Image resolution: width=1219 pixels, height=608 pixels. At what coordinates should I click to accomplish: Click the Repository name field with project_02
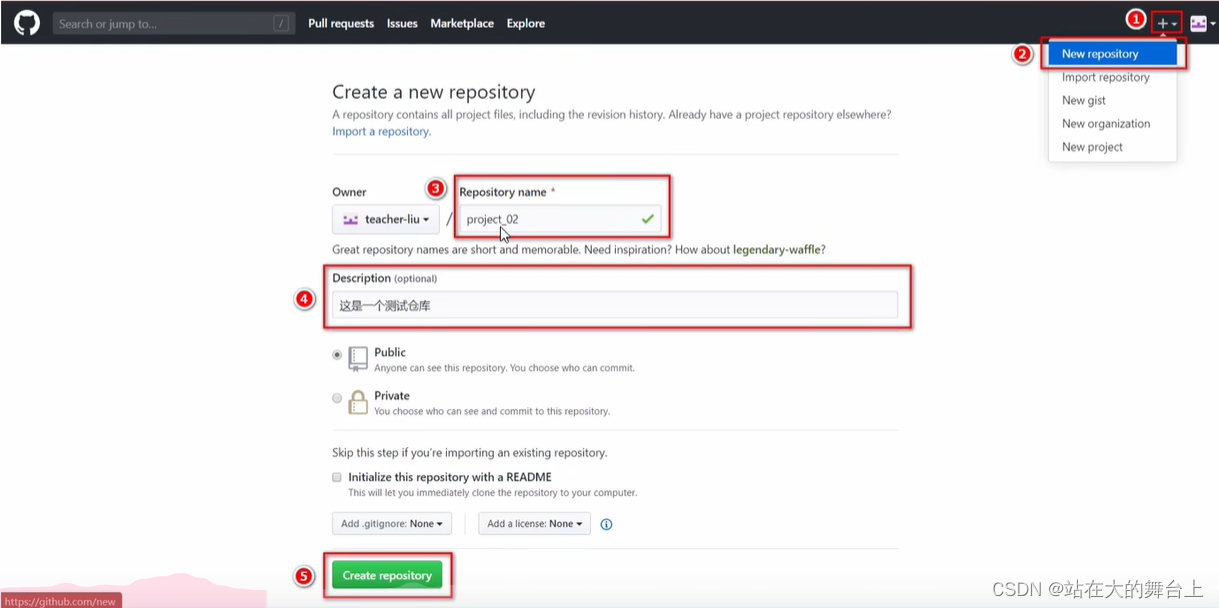[560, 219]
